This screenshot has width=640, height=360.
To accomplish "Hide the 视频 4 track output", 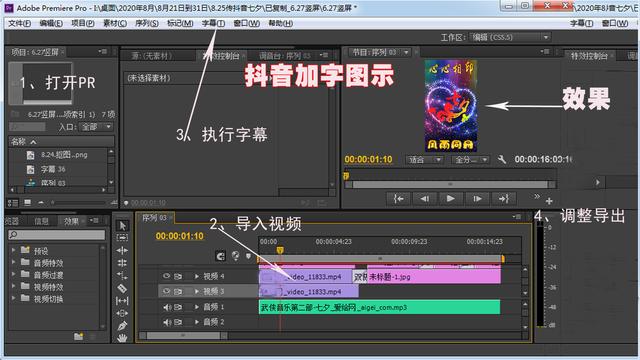I will point(166,276).
